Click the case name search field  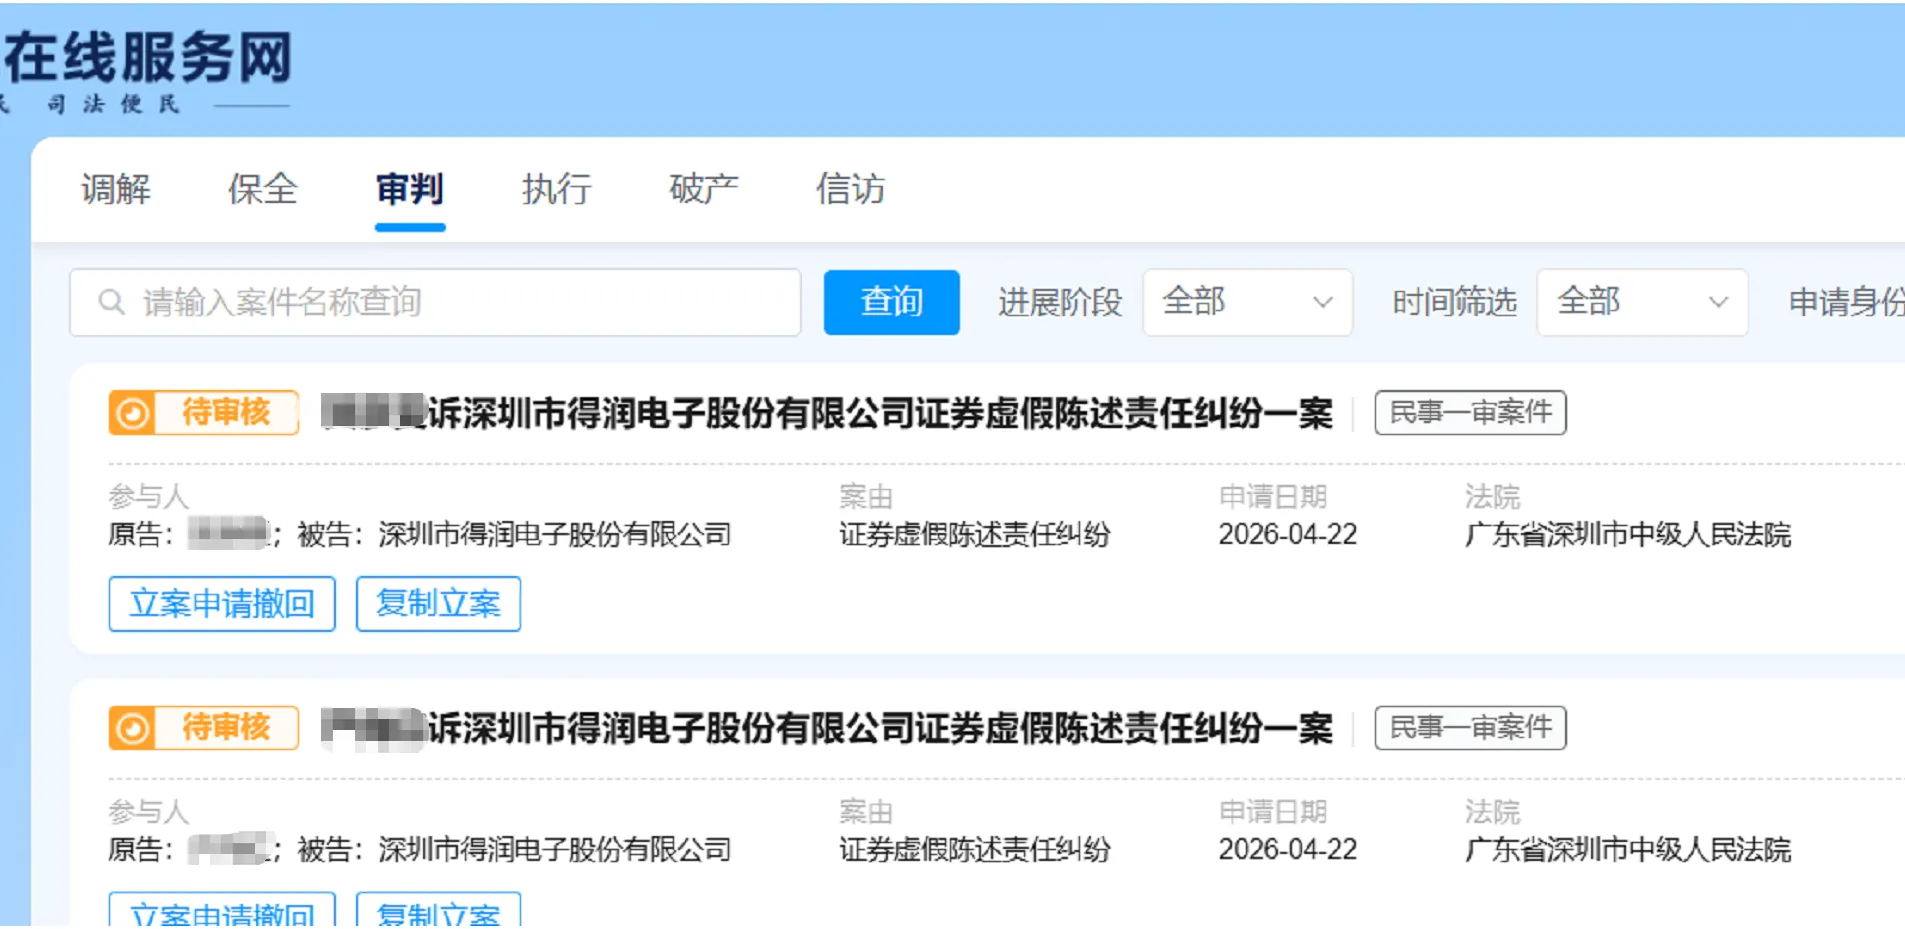pos(435,302)
